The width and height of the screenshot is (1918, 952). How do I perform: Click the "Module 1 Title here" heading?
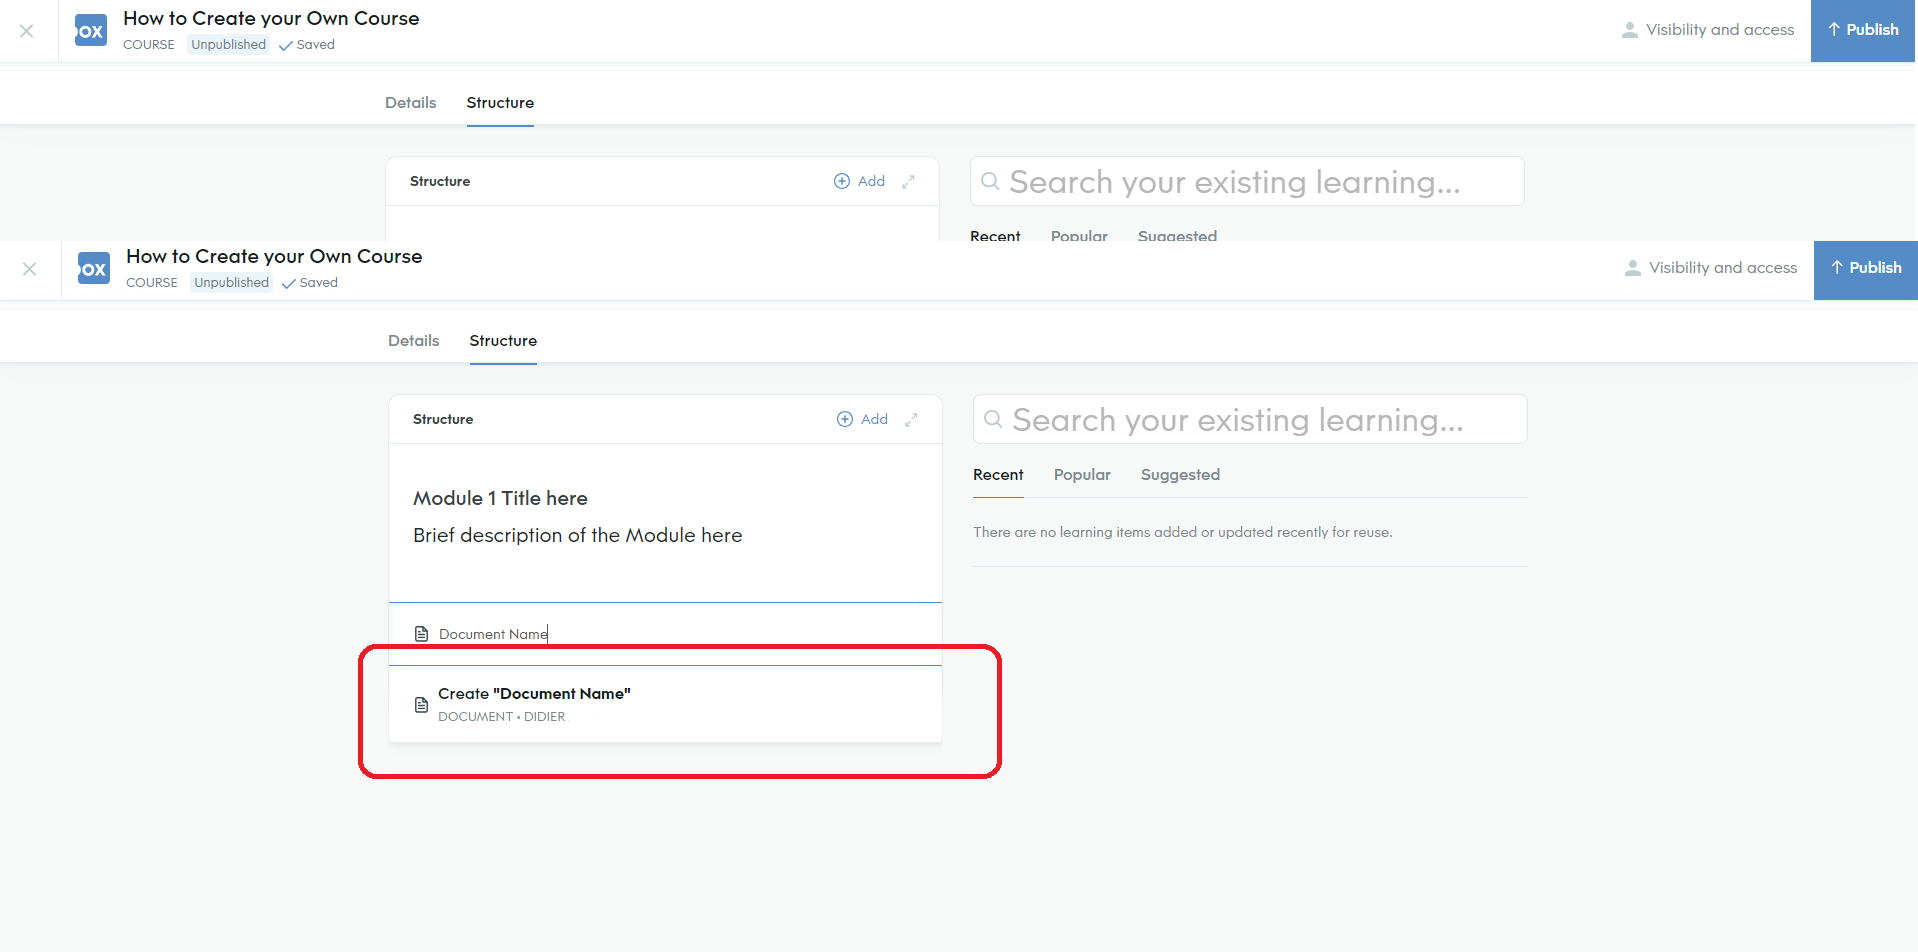(500, 498)
